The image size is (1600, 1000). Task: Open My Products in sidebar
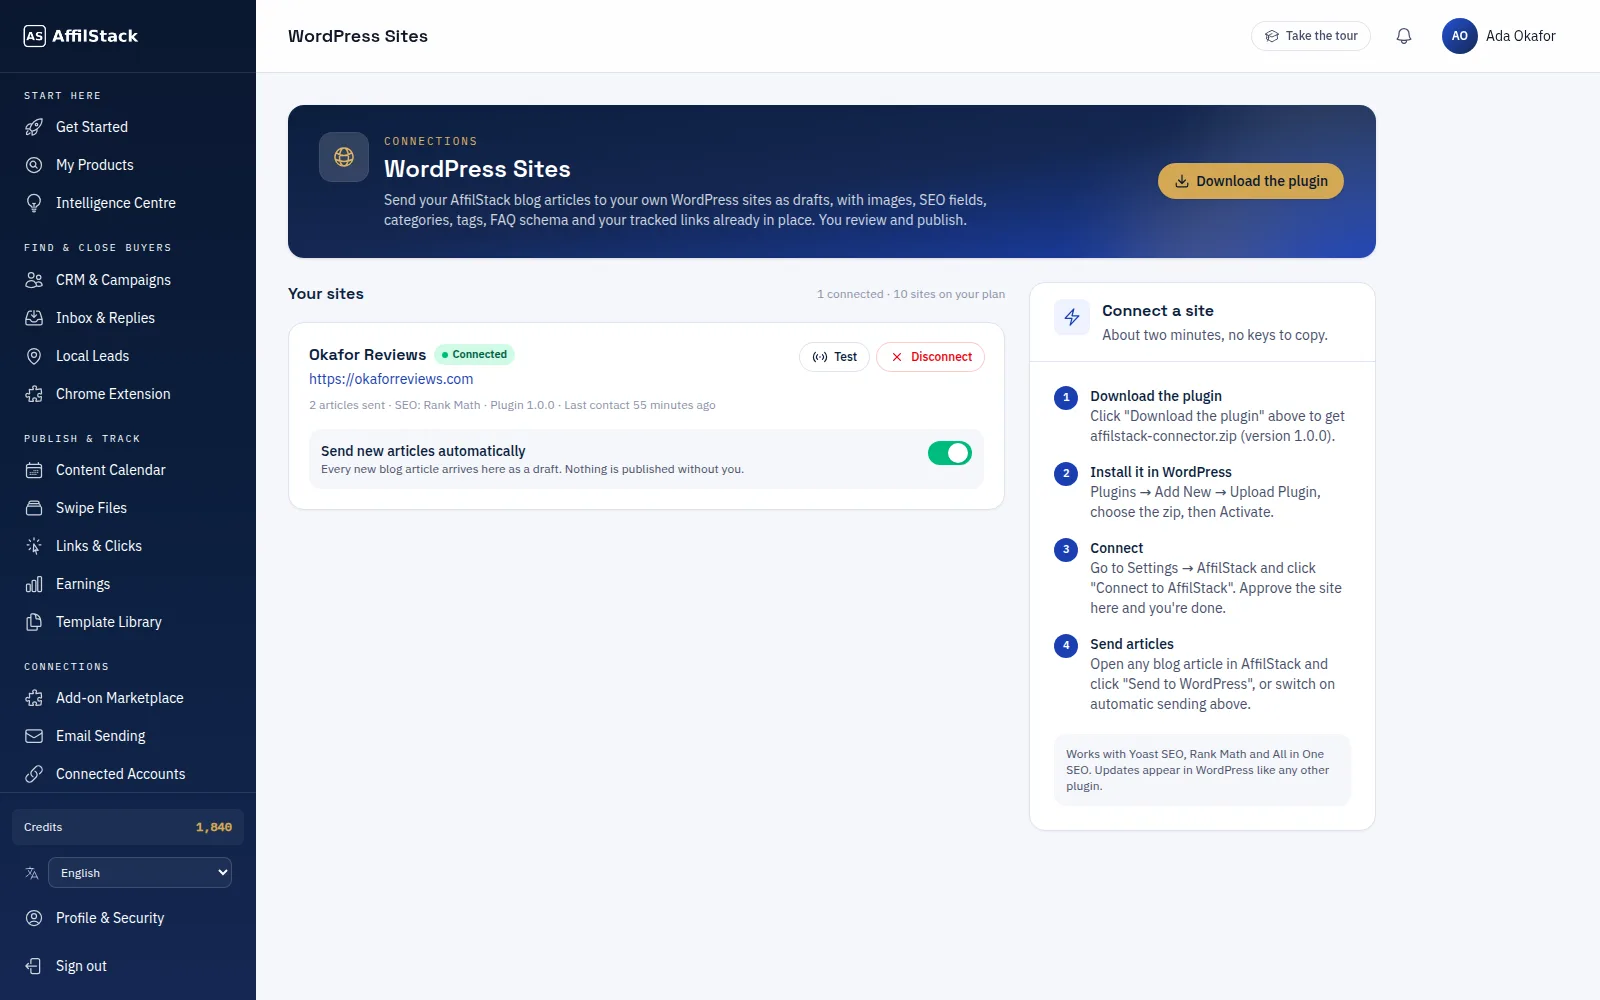[x=128, y=165]
